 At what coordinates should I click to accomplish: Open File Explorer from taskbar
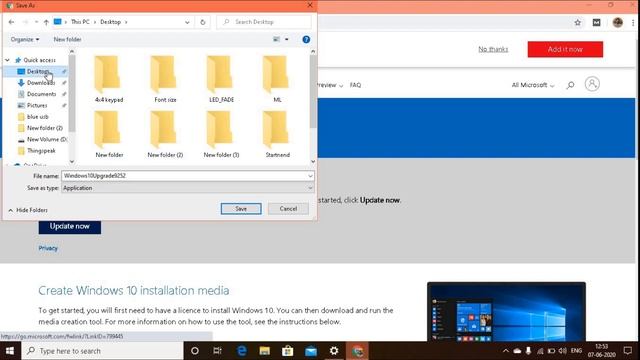pyautogui.click(x=264, y=351)
